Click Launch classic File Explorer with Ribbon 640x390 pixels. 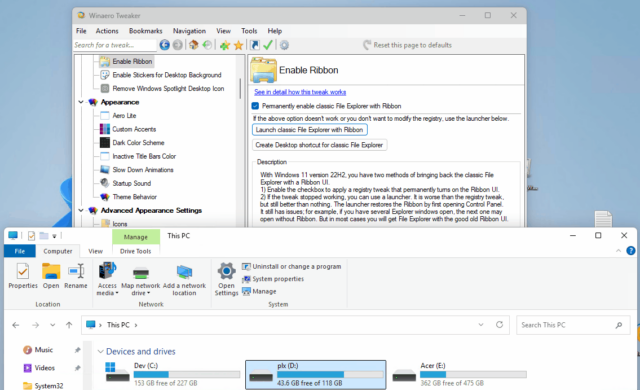pos(309,130)
